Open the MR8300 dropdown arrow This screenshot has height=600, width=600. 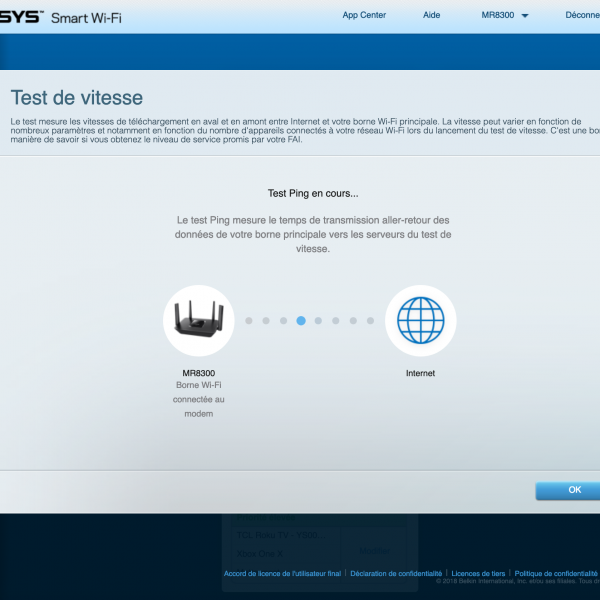[x=525, y=16]
